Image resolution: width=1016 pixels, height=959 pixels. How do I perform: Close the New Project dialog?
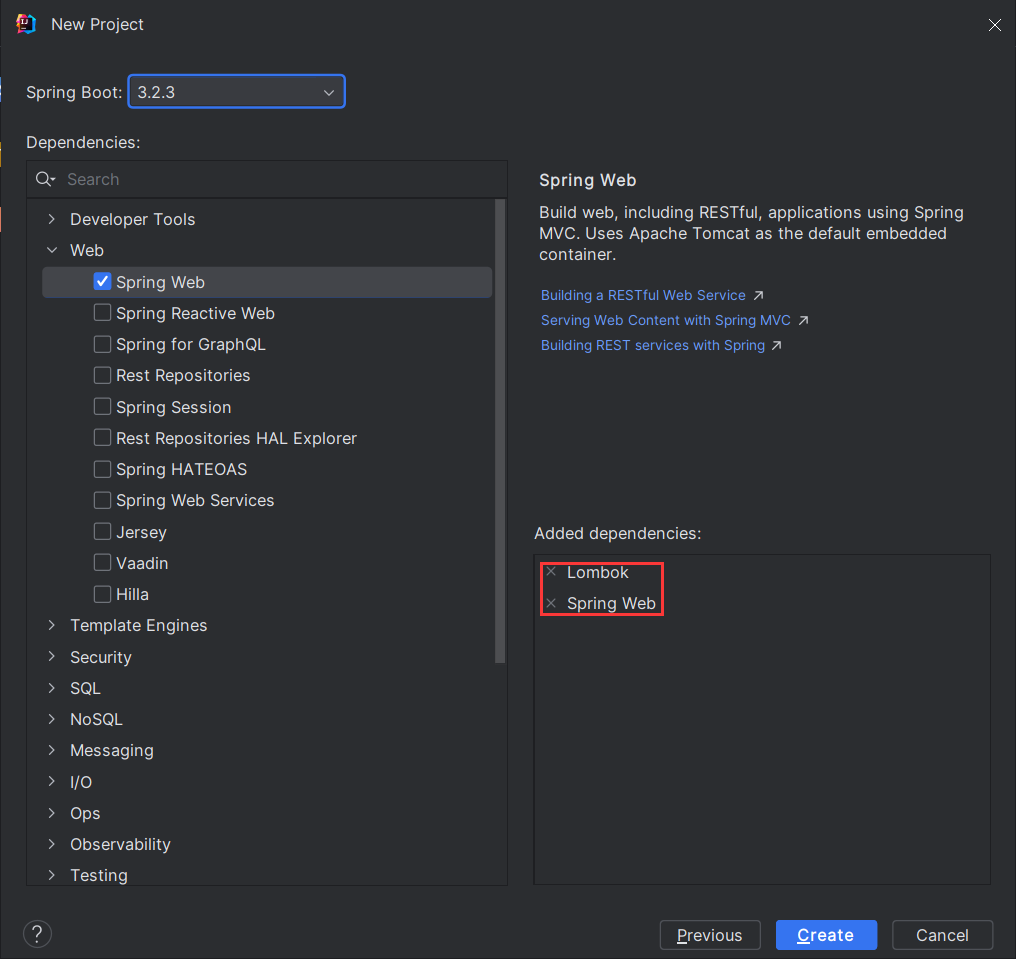tap(995, 25)
